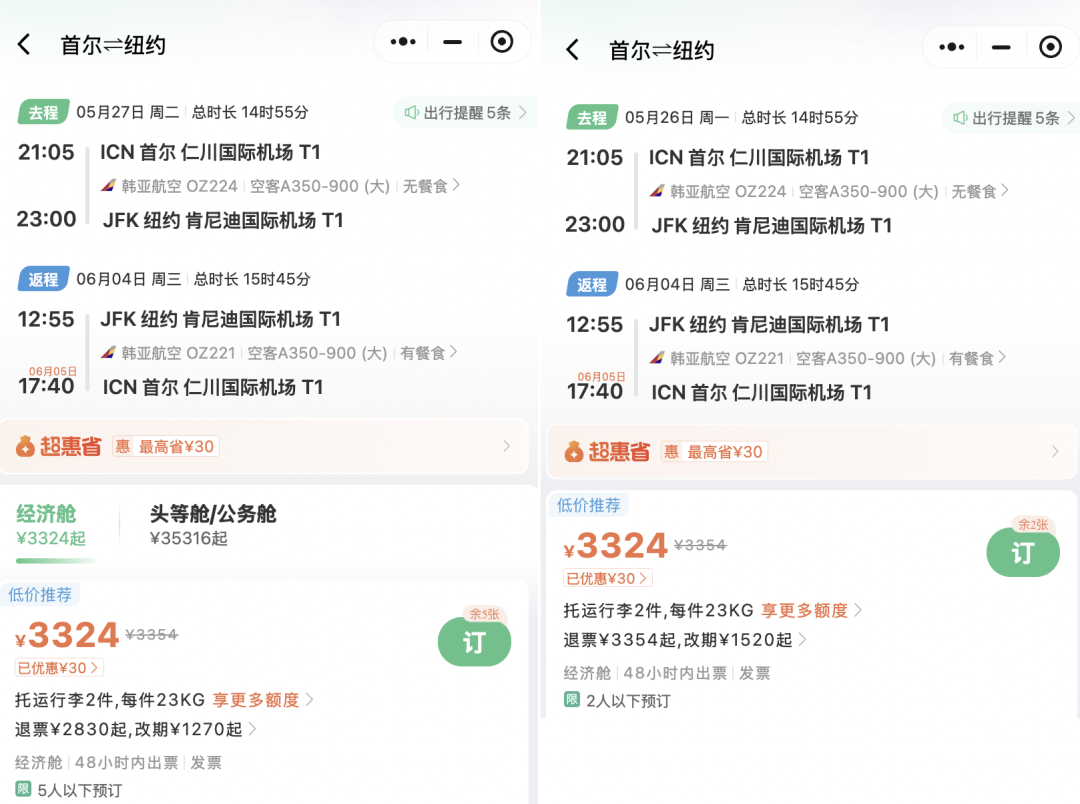Close mini program target icon, left screen

501,42
